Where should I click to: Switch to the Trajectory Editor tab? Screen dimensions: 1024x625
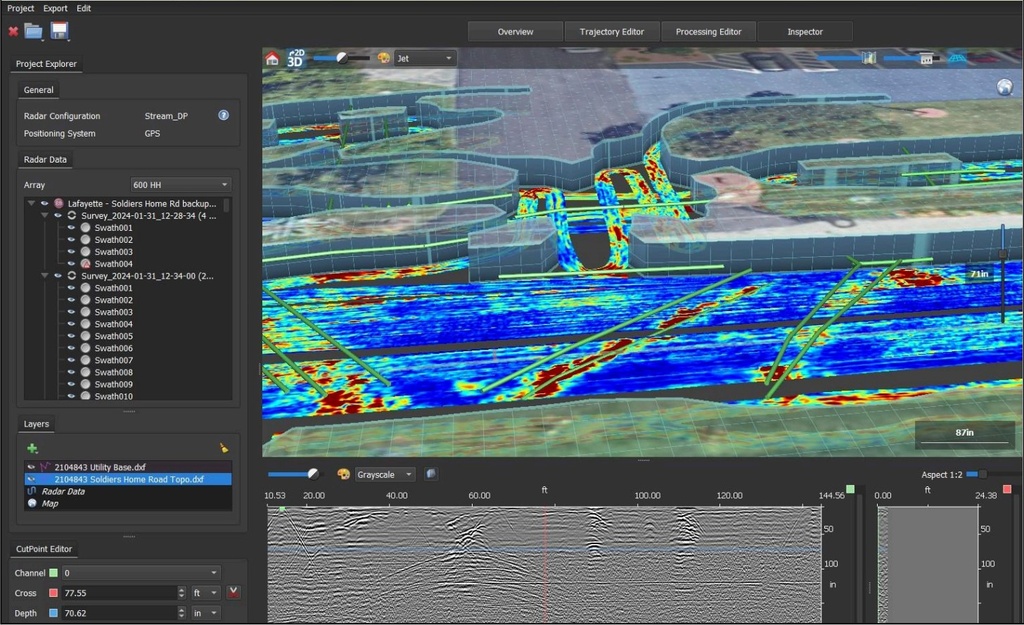[x=611, y=31]
